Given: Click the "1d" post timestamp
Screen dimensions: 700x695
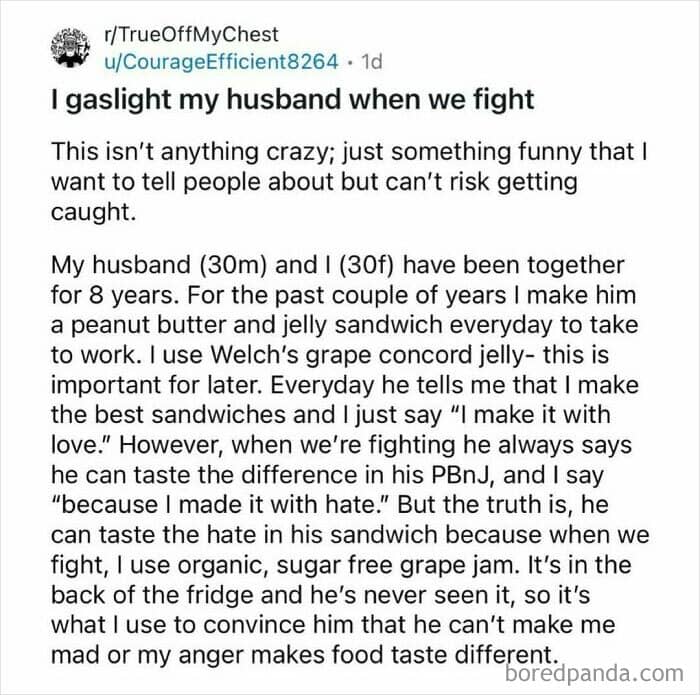Looking at the screenshot, I should pos(371,62).
